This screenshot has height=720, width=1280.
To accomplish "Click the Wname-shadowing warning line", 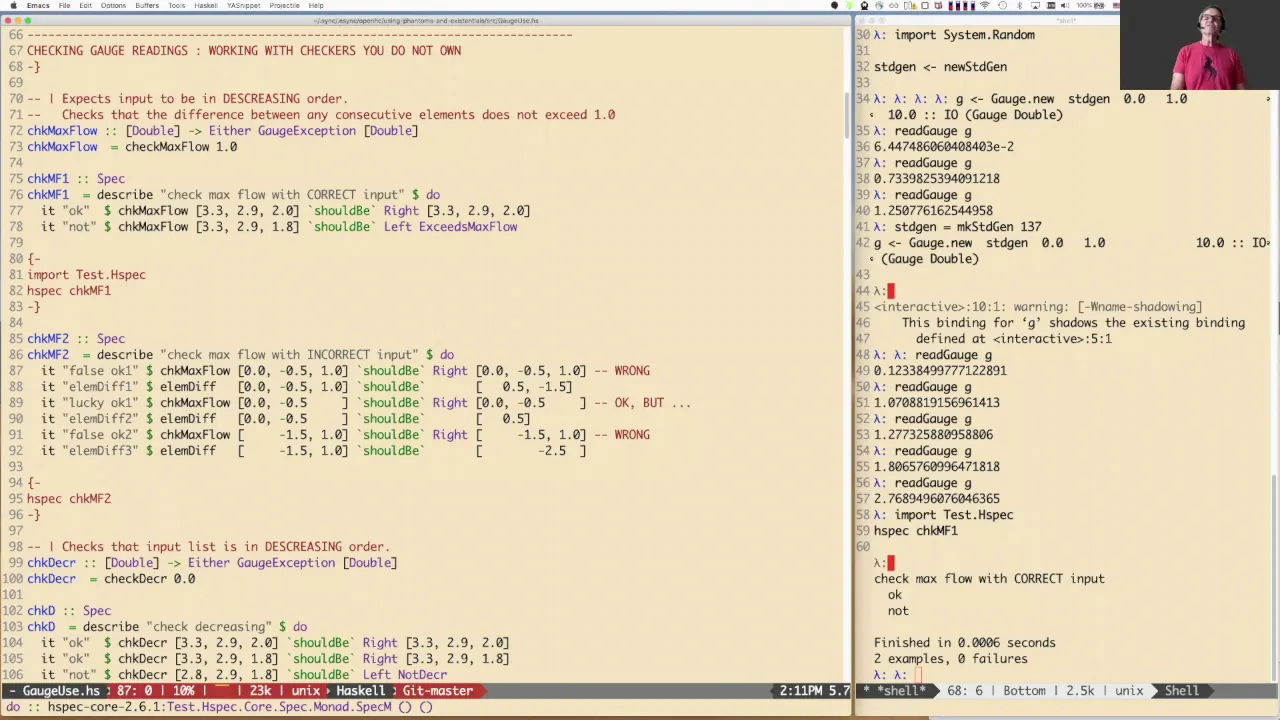I will [1038, 307].
